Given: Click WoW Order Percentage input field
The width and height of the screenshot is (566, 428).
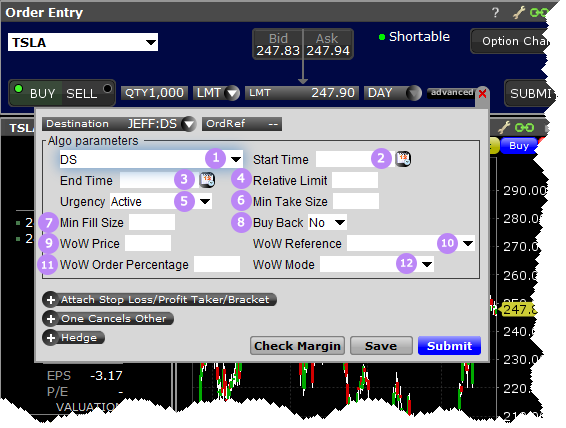Looking at the screenshot, I should coord(217,264).
